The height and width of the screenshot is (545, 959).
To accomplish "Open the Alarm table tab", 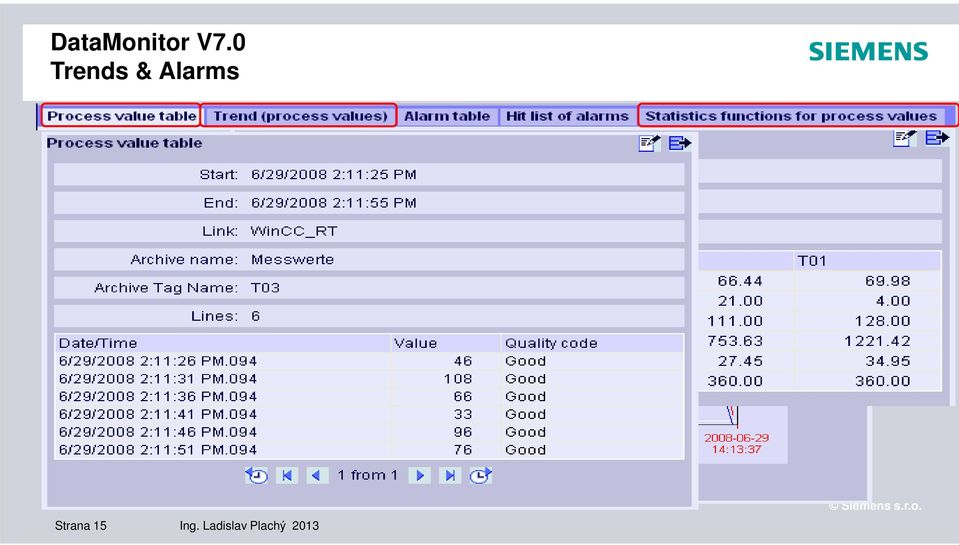I will 447,116.
